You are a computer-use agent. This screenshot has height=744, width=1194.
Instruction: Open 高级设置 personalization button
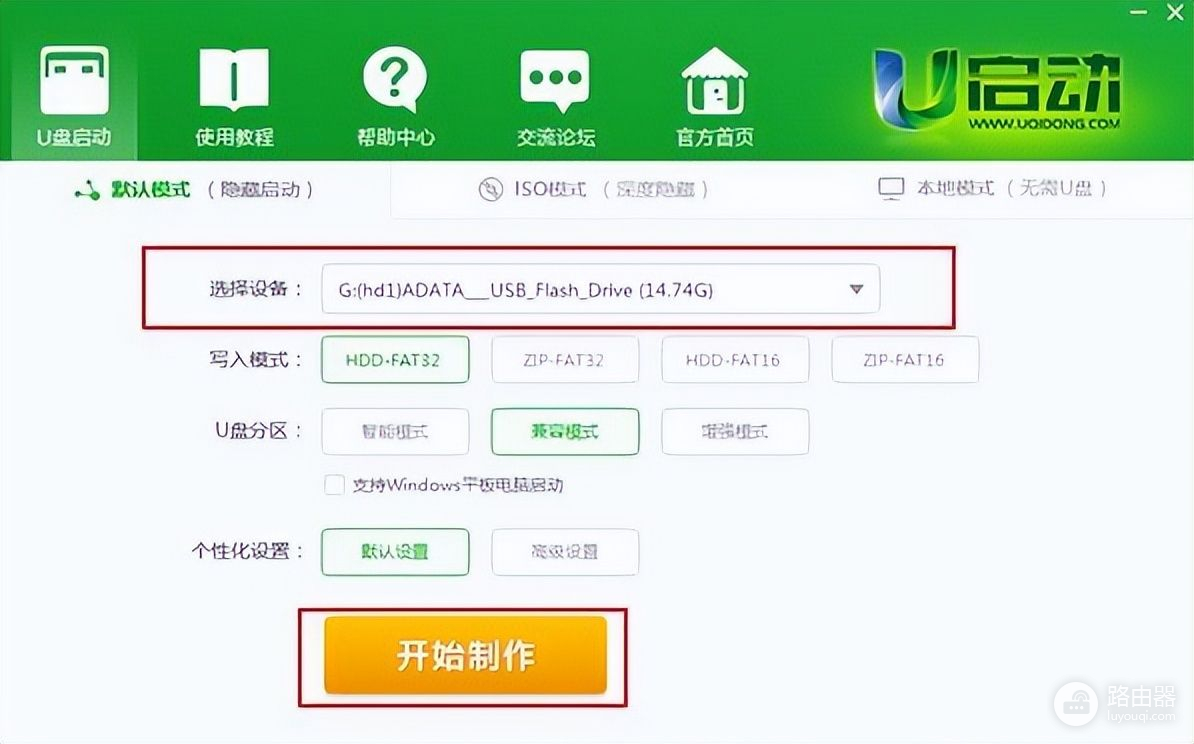pos(565,551)
